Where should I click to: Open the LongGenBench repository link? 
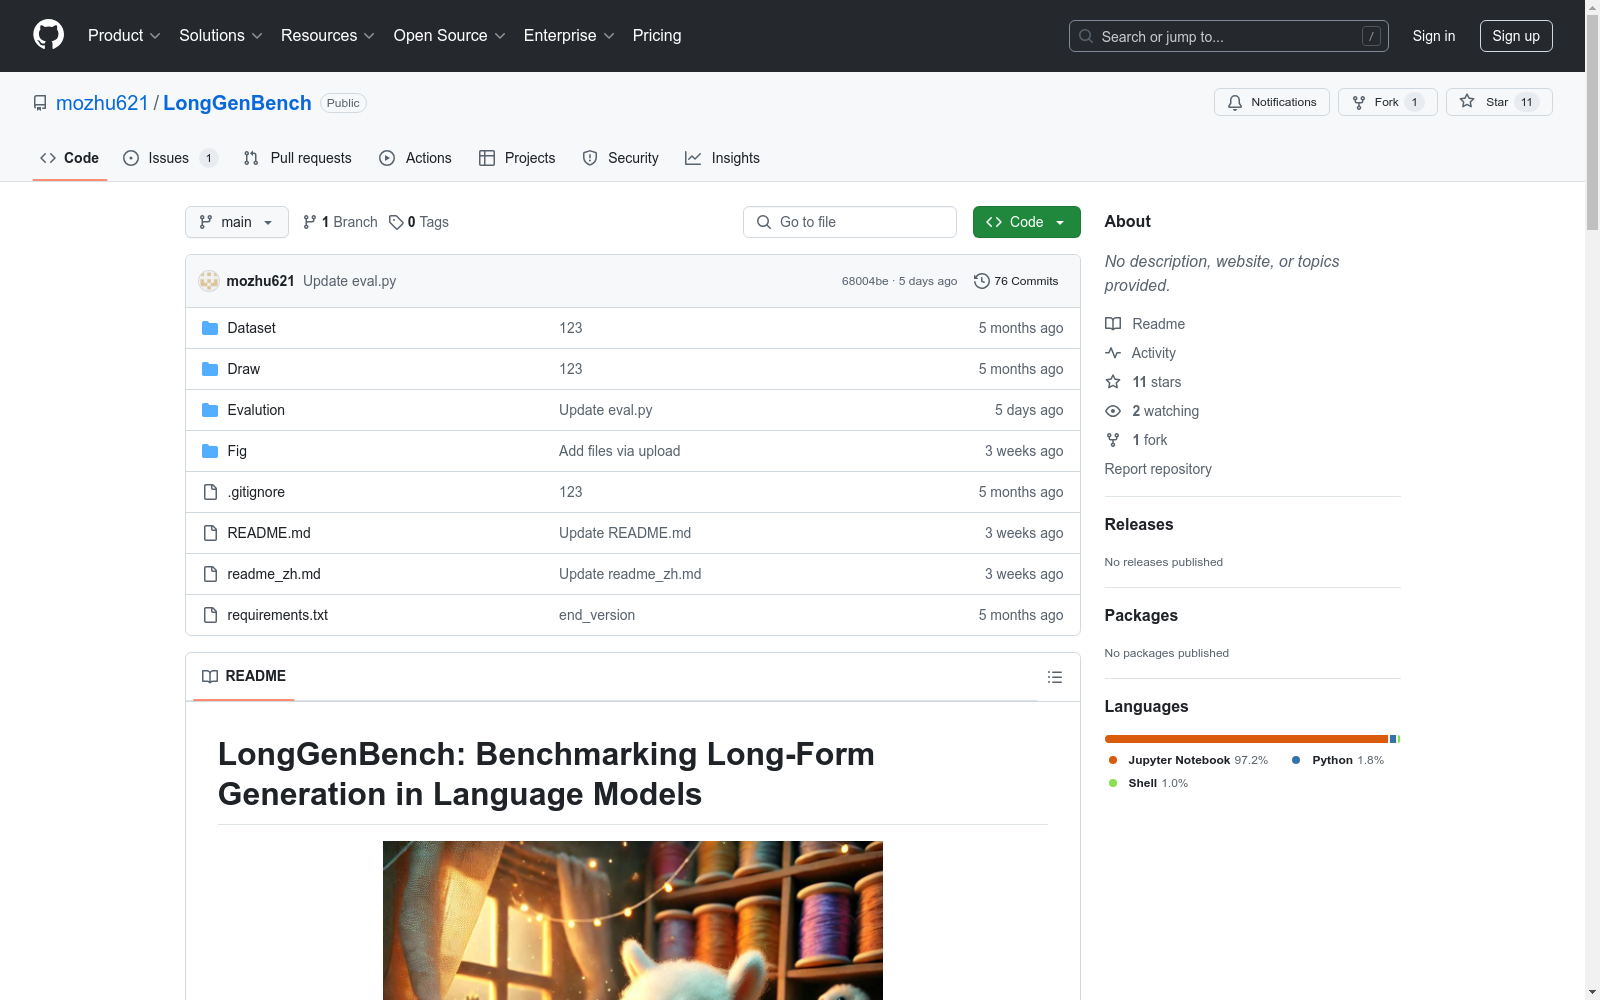click(x=237, y=103)
